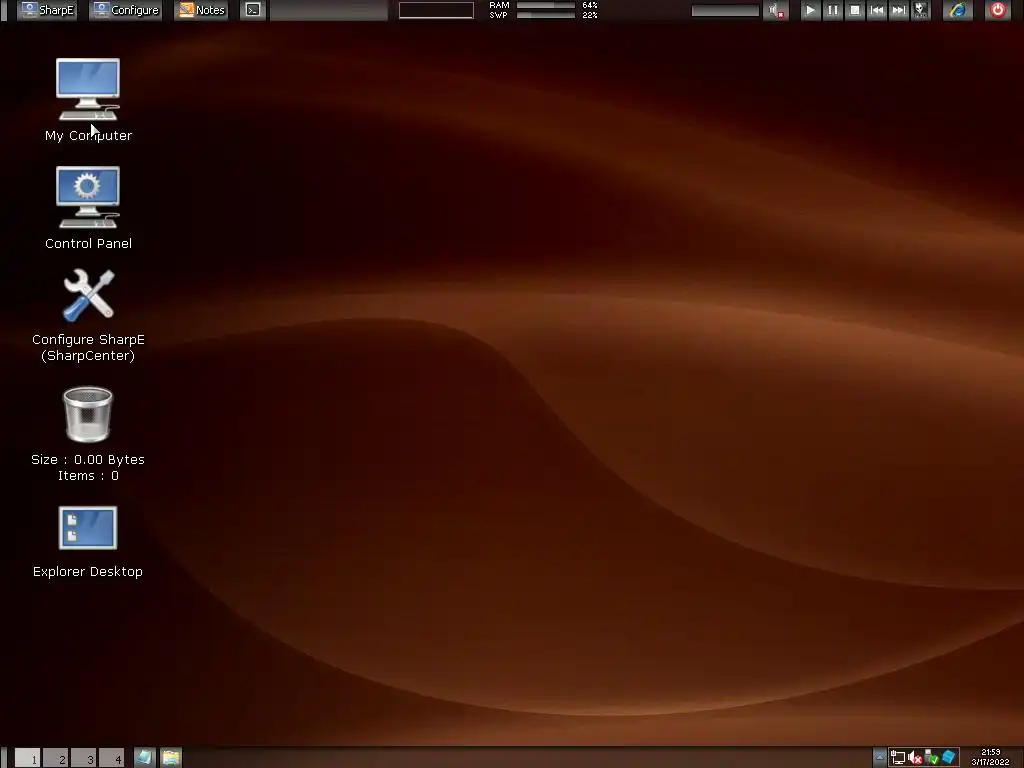Adjust the volume slider bar
Viewport: 1024px width, 768px height.
[x=725, y=10]
